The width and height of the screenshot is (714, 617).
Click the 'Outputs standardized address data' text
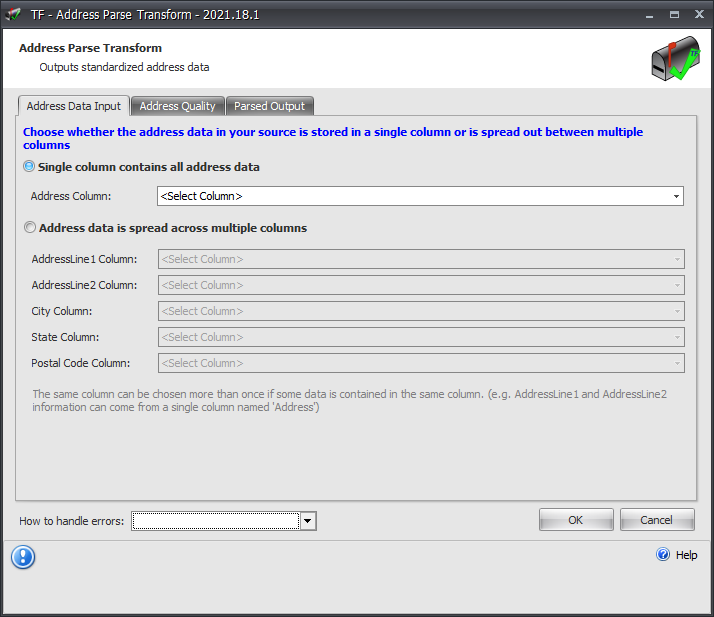click(x=124, y=67)
